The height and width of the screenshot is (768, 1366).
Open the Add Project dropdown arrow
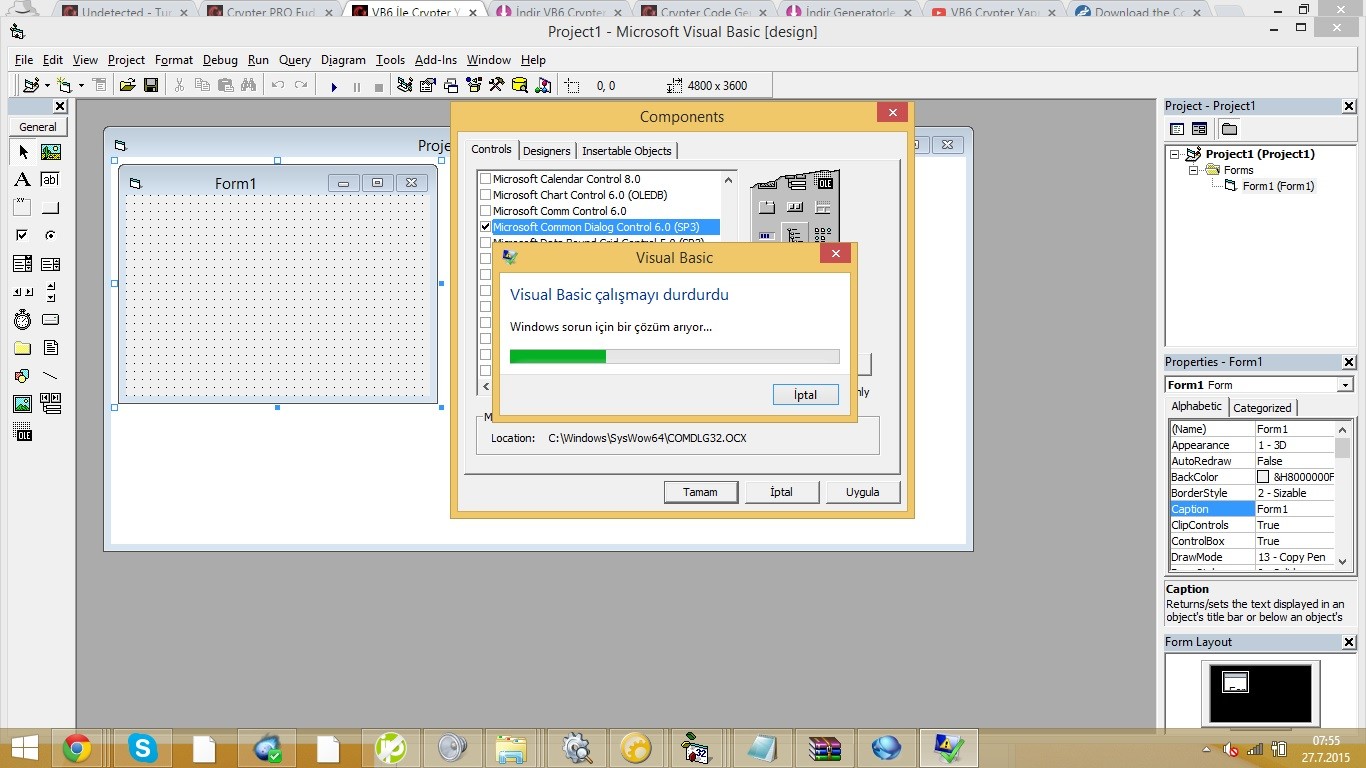point(47,86)
